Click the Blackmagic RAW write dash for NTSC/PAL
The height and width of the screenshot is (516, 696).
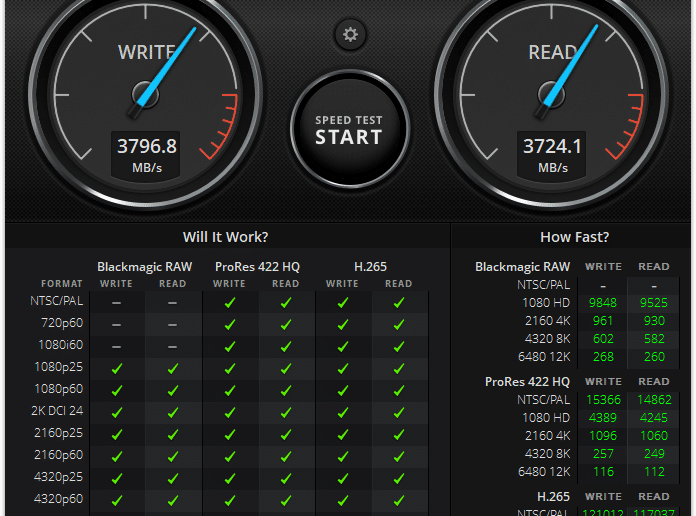pos(116,303)
